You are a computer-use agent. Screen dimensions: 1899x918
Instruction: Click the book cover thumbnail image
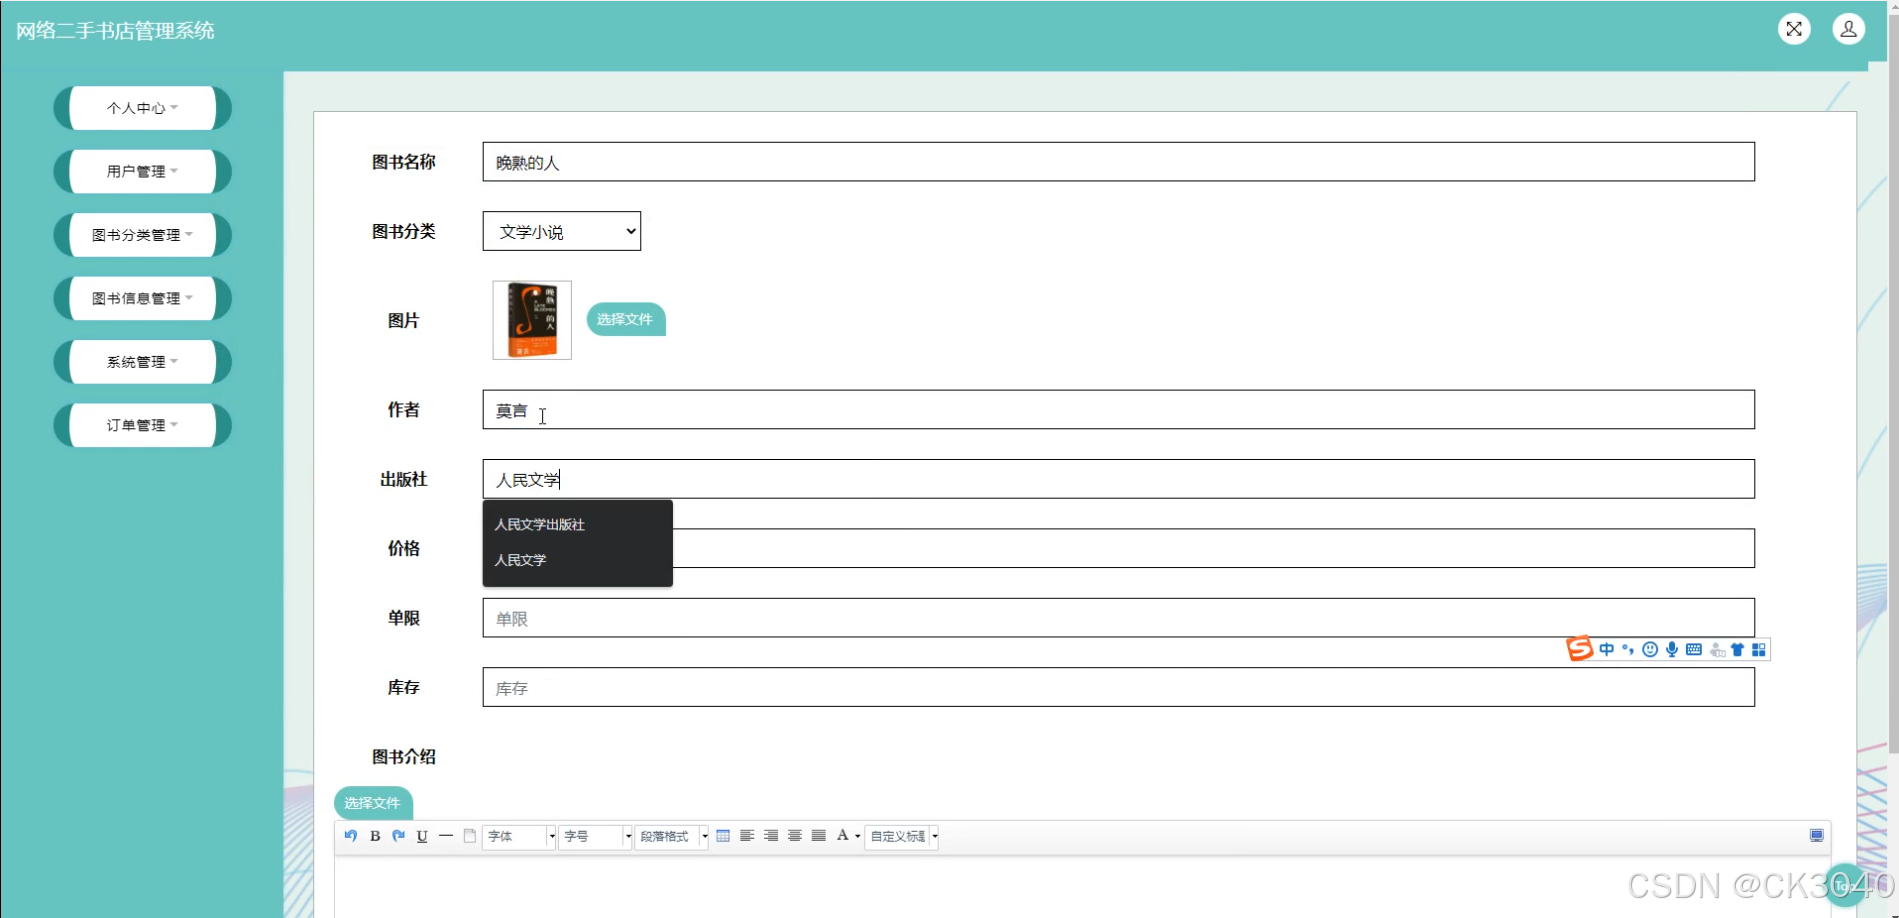532,320
